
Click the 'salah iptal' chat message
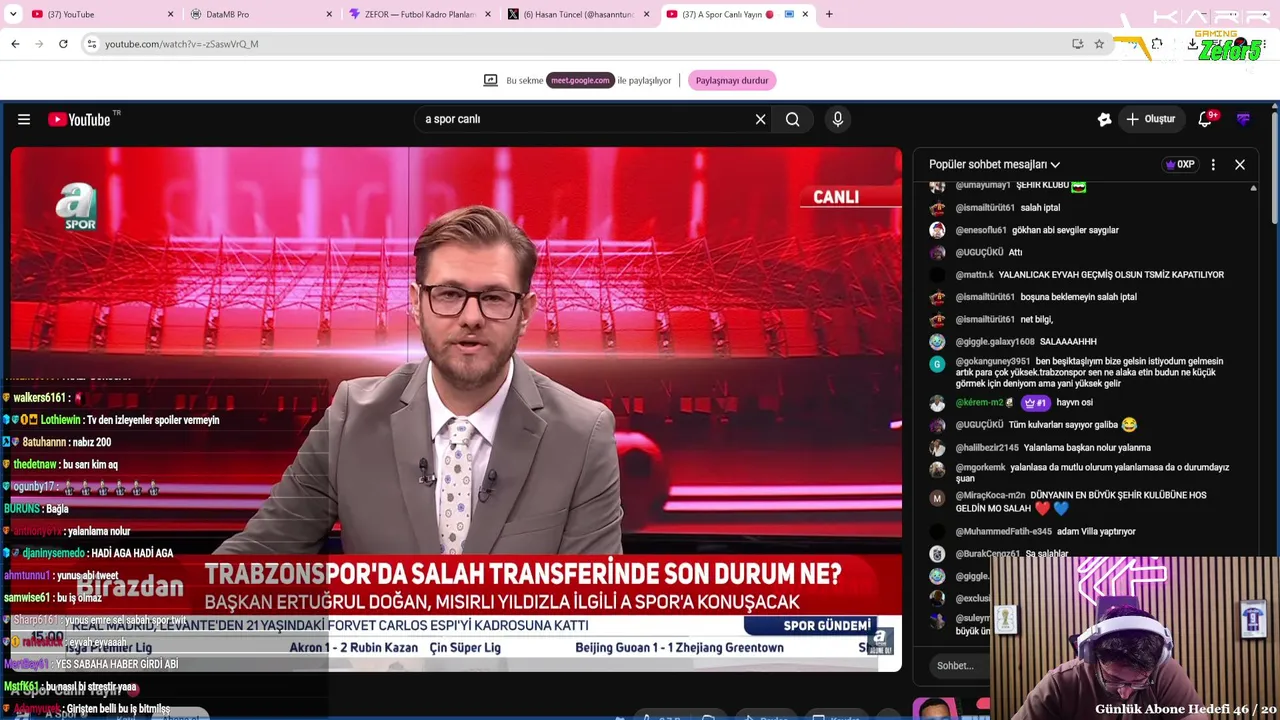click(1040, 208)
